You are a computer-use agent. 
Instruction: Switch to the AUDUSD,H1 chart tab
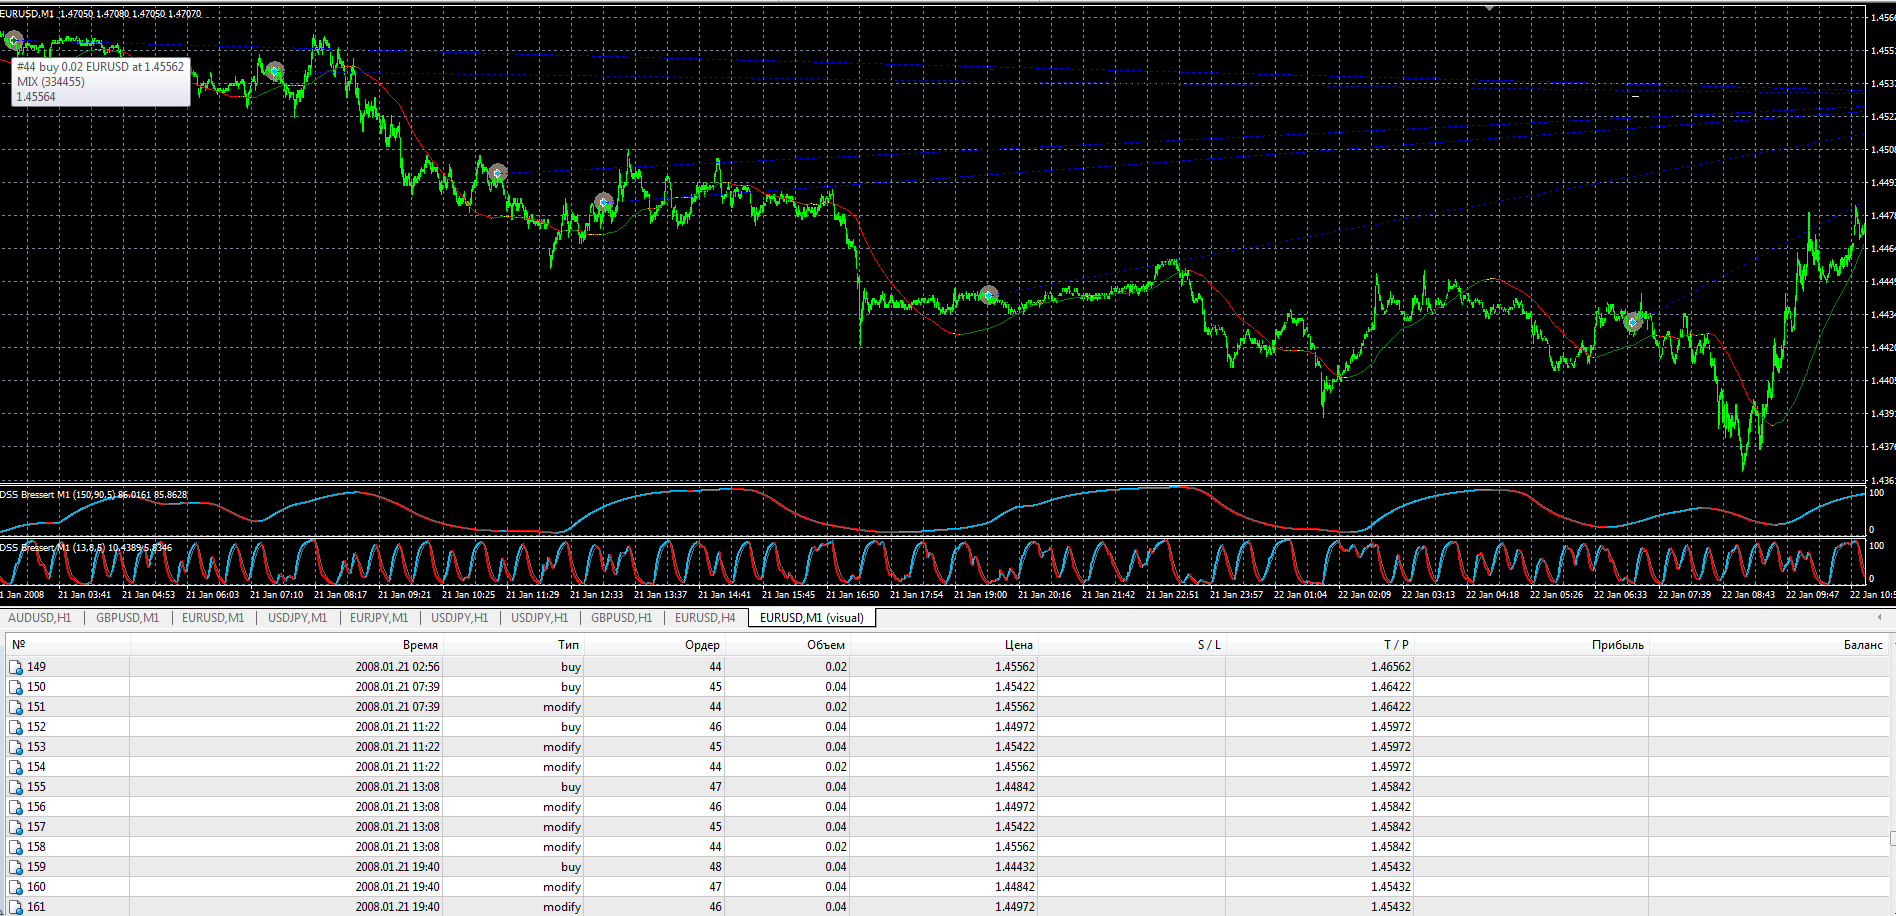[40, 618]
